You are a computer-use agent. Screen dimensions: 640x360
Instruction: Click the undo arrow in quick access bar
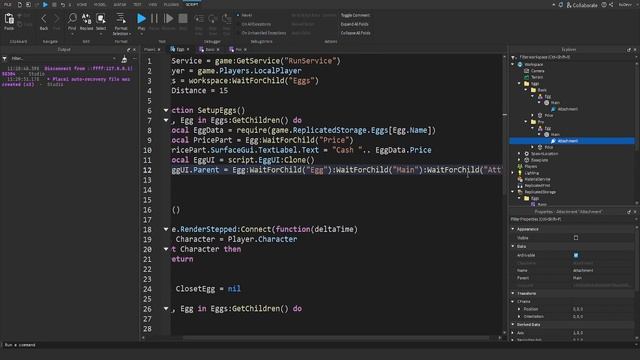[x=62, y=4]
